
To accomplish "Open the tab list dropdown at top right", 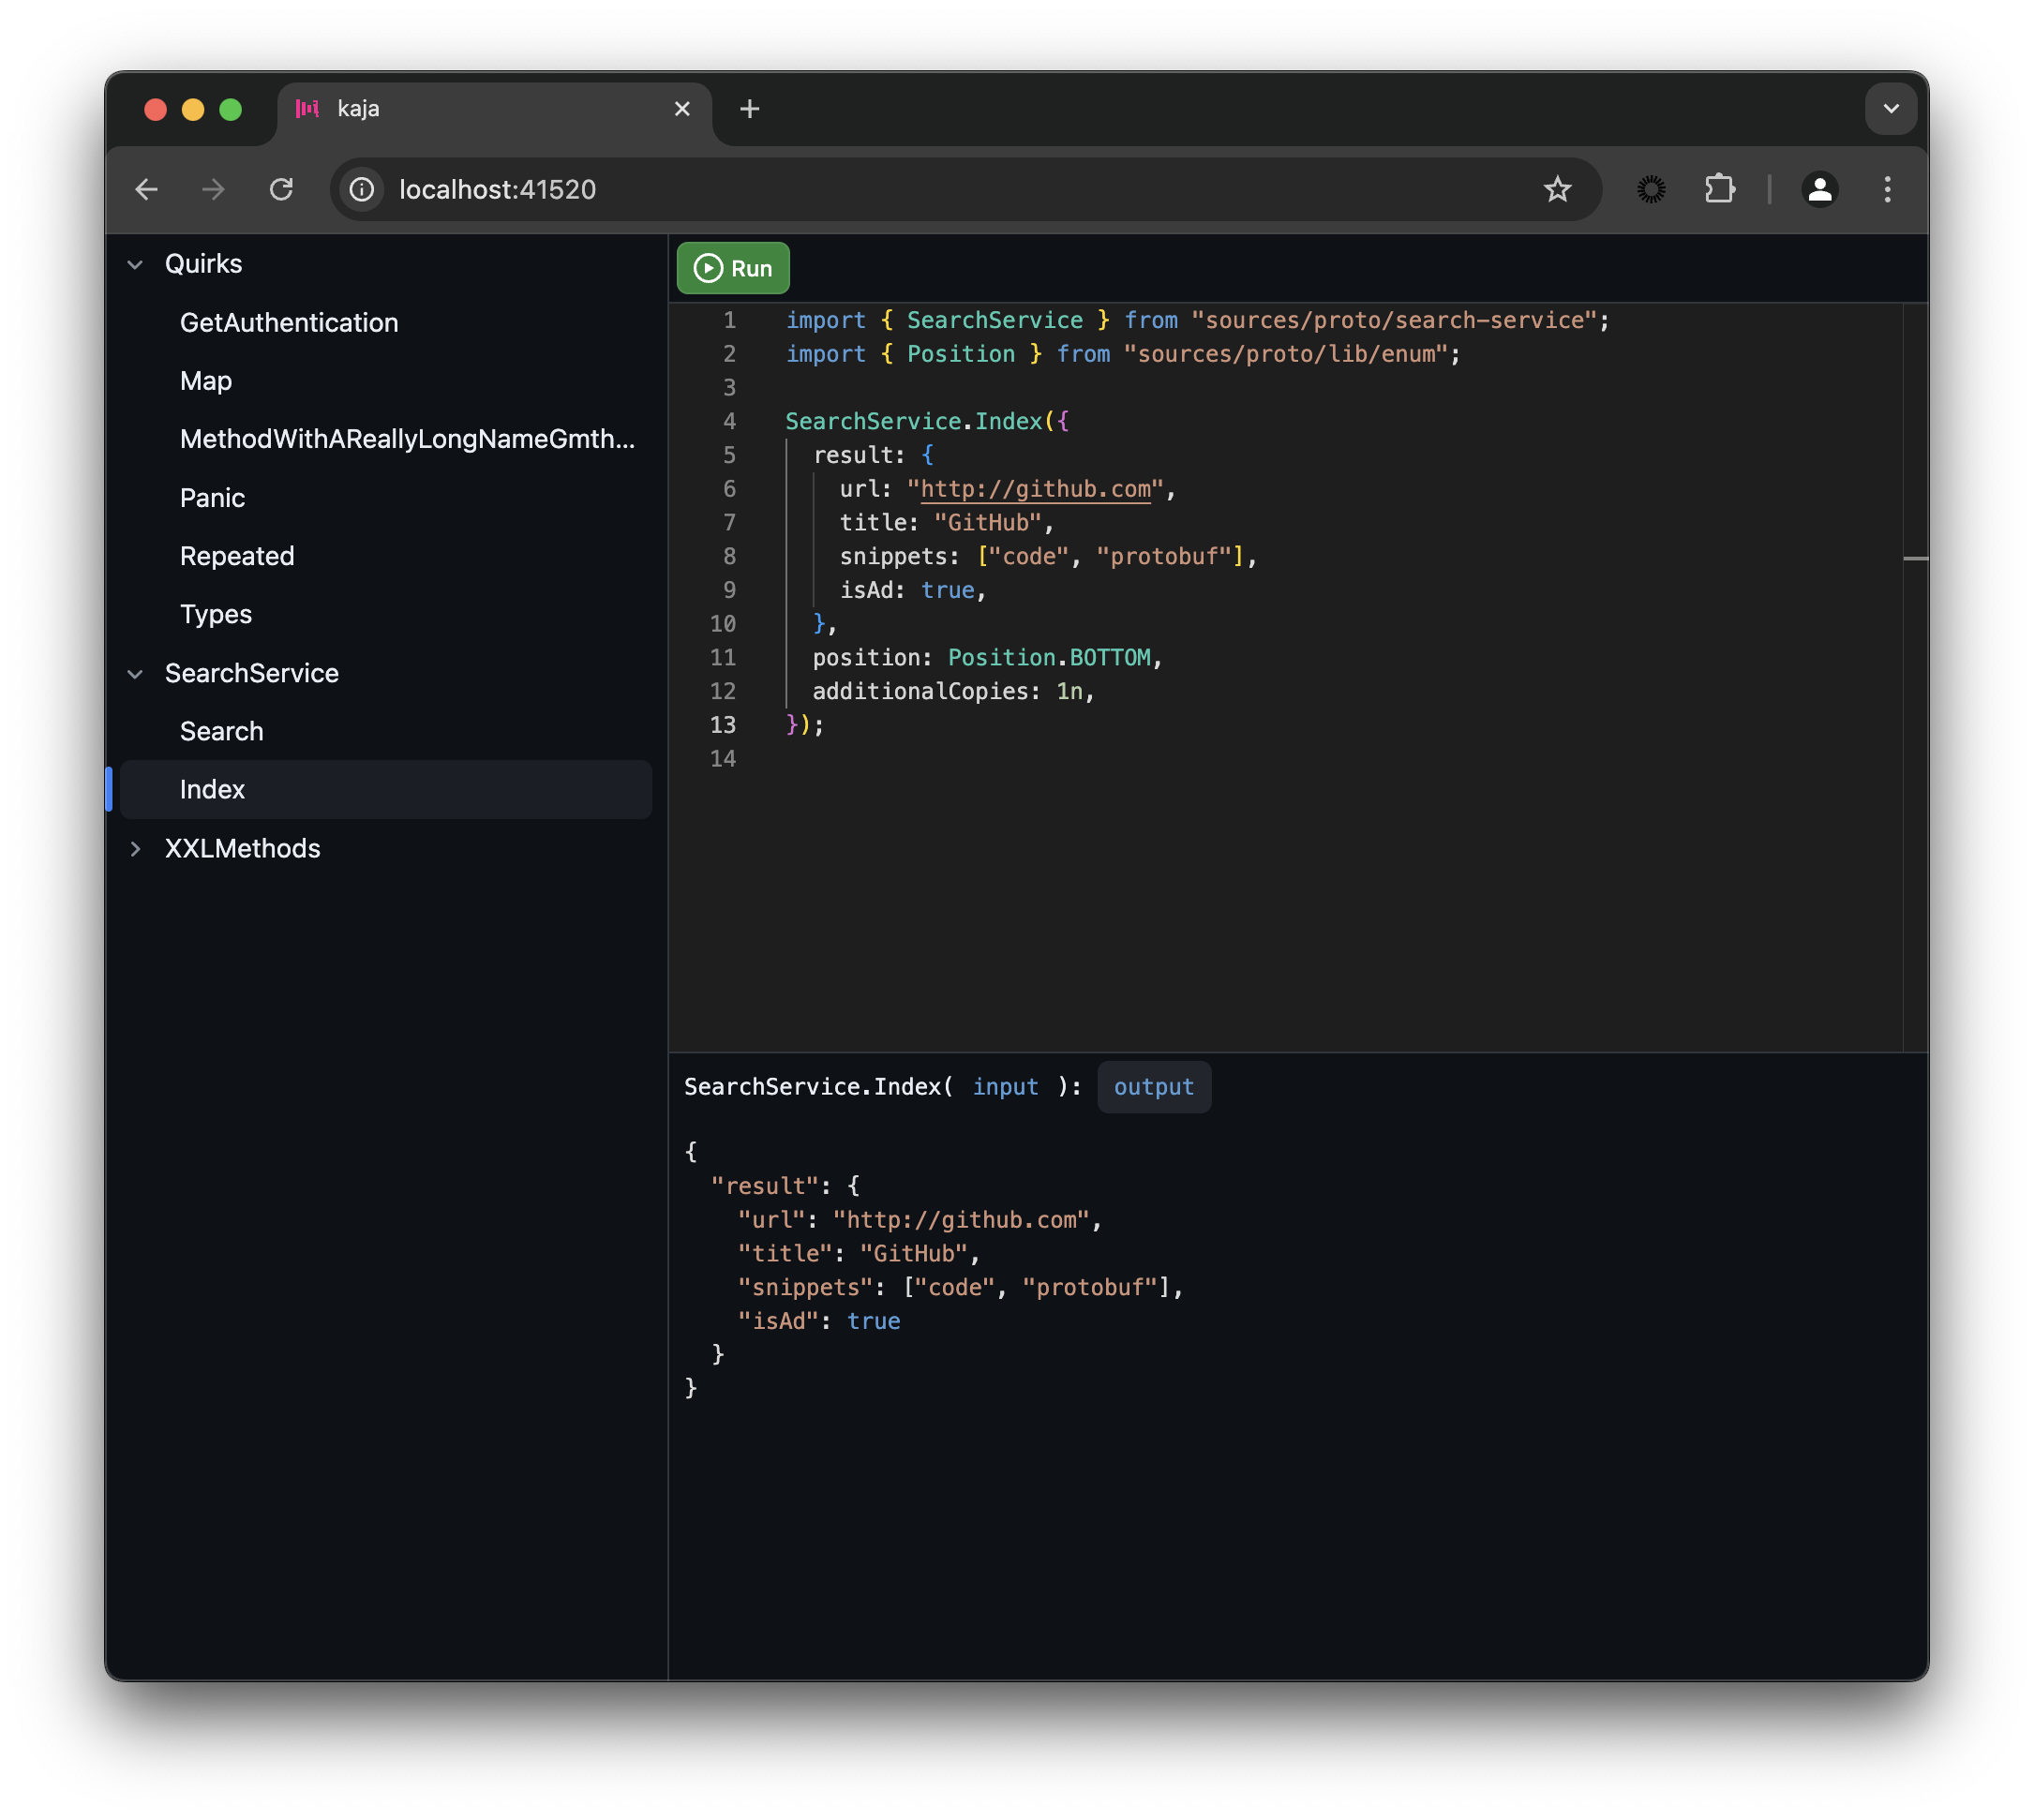I will click(1890, 108).
